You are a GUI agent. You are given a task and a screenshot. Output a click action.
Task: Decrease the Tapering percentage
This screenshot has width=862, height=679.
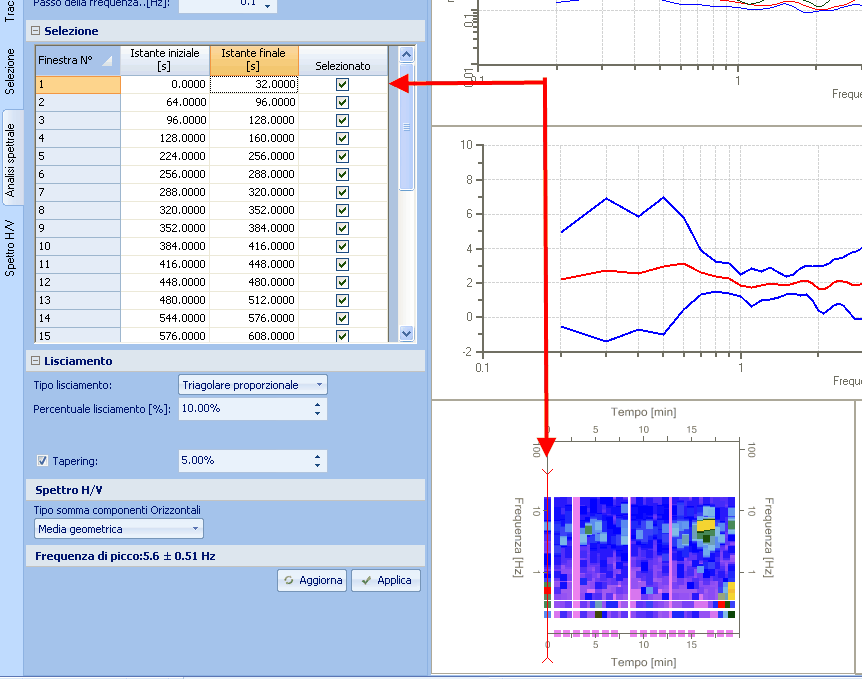point(317,465)
